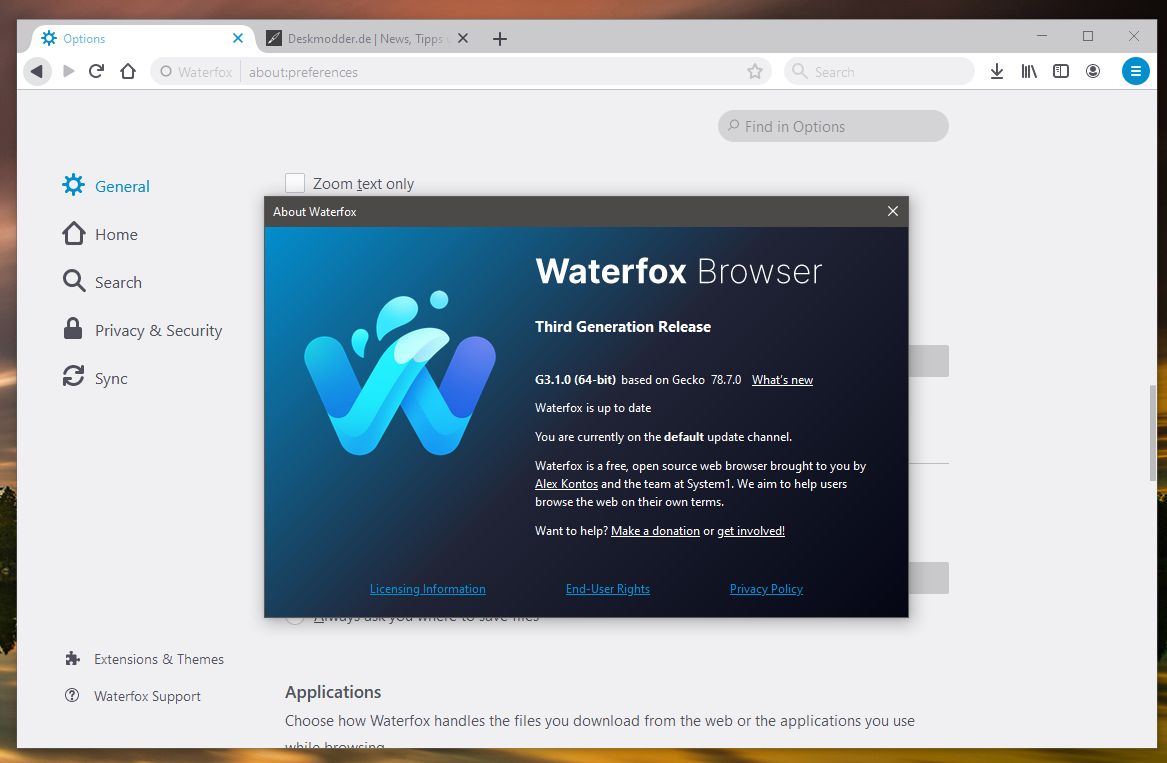Go to Privacy & Security settings
The height and width of the screenshot is (763, 1167).
coord(142,330)
